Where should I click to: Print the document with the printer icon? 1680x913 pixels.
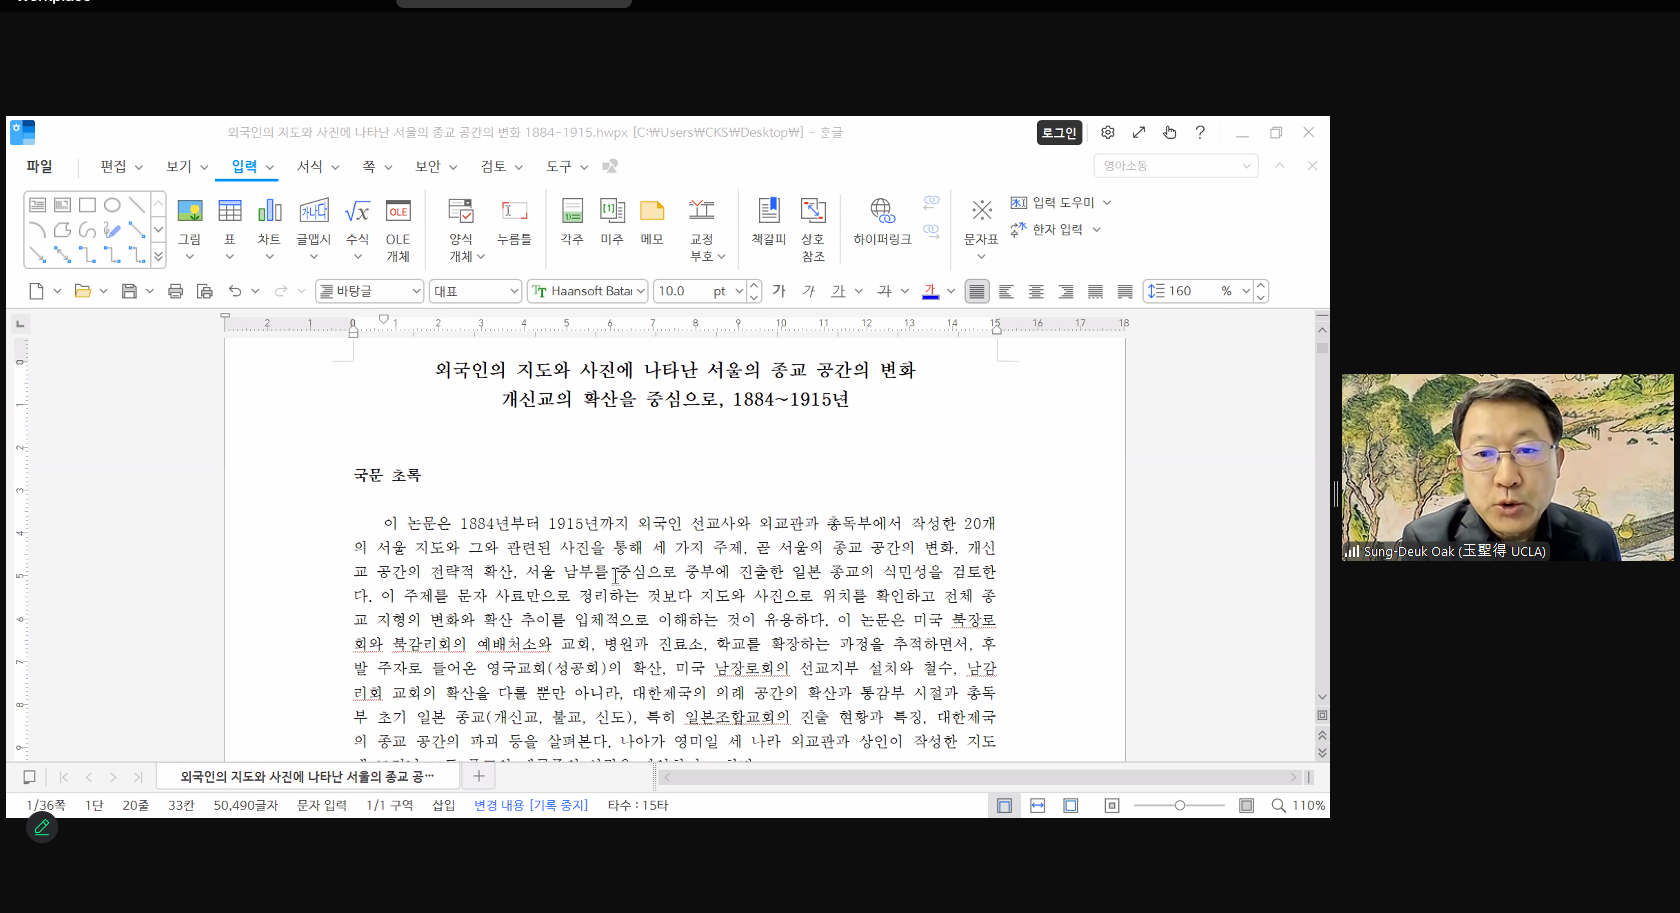tap(176, 291)
